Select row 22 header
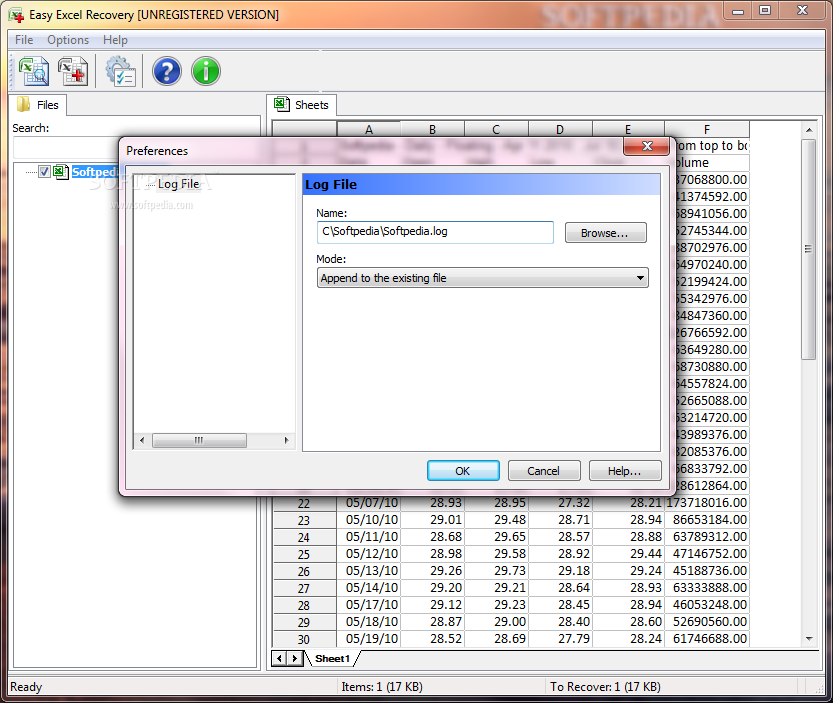The image size is (833, 703). [304, 503]
